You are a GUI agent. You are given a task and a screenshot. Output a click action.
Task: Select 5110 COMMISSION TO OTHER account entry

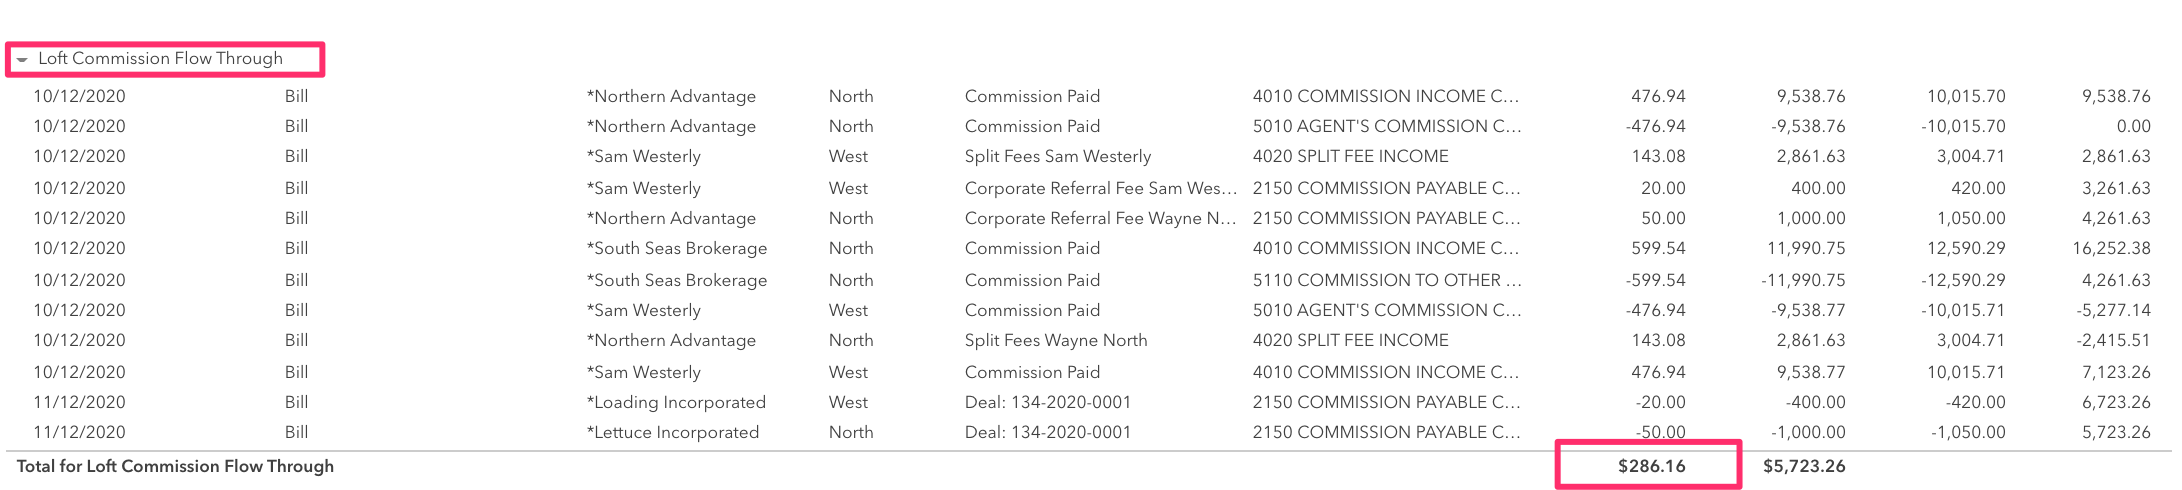pyautogui.click(x=1387, y=280)
